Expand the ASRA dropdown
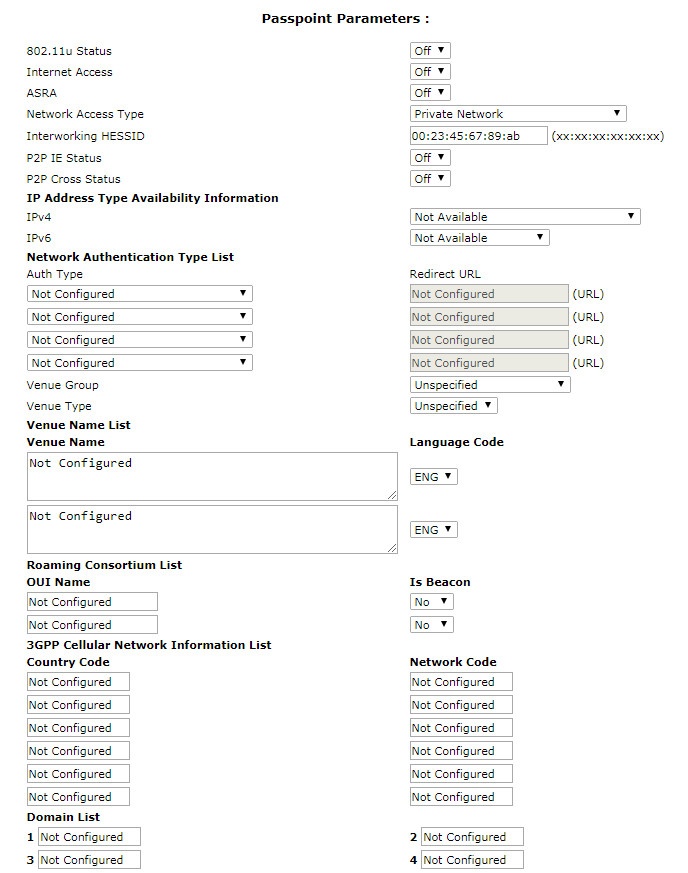The image size is (688, 873). pyautogui.click(x=430, y=93)
